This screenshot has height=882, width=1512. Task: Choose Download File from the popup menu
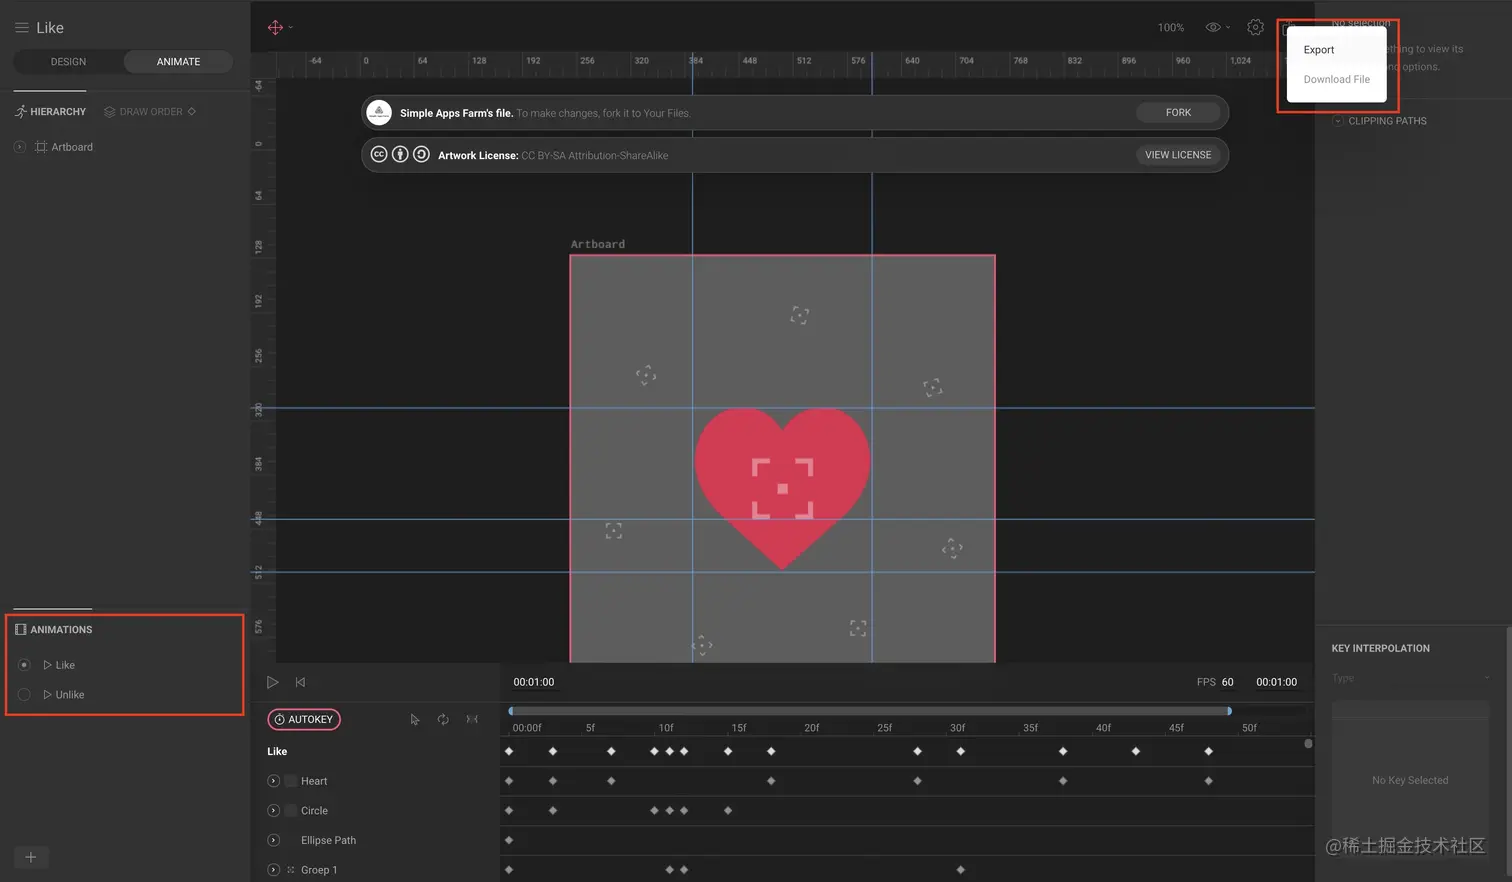coord(1336,80)
